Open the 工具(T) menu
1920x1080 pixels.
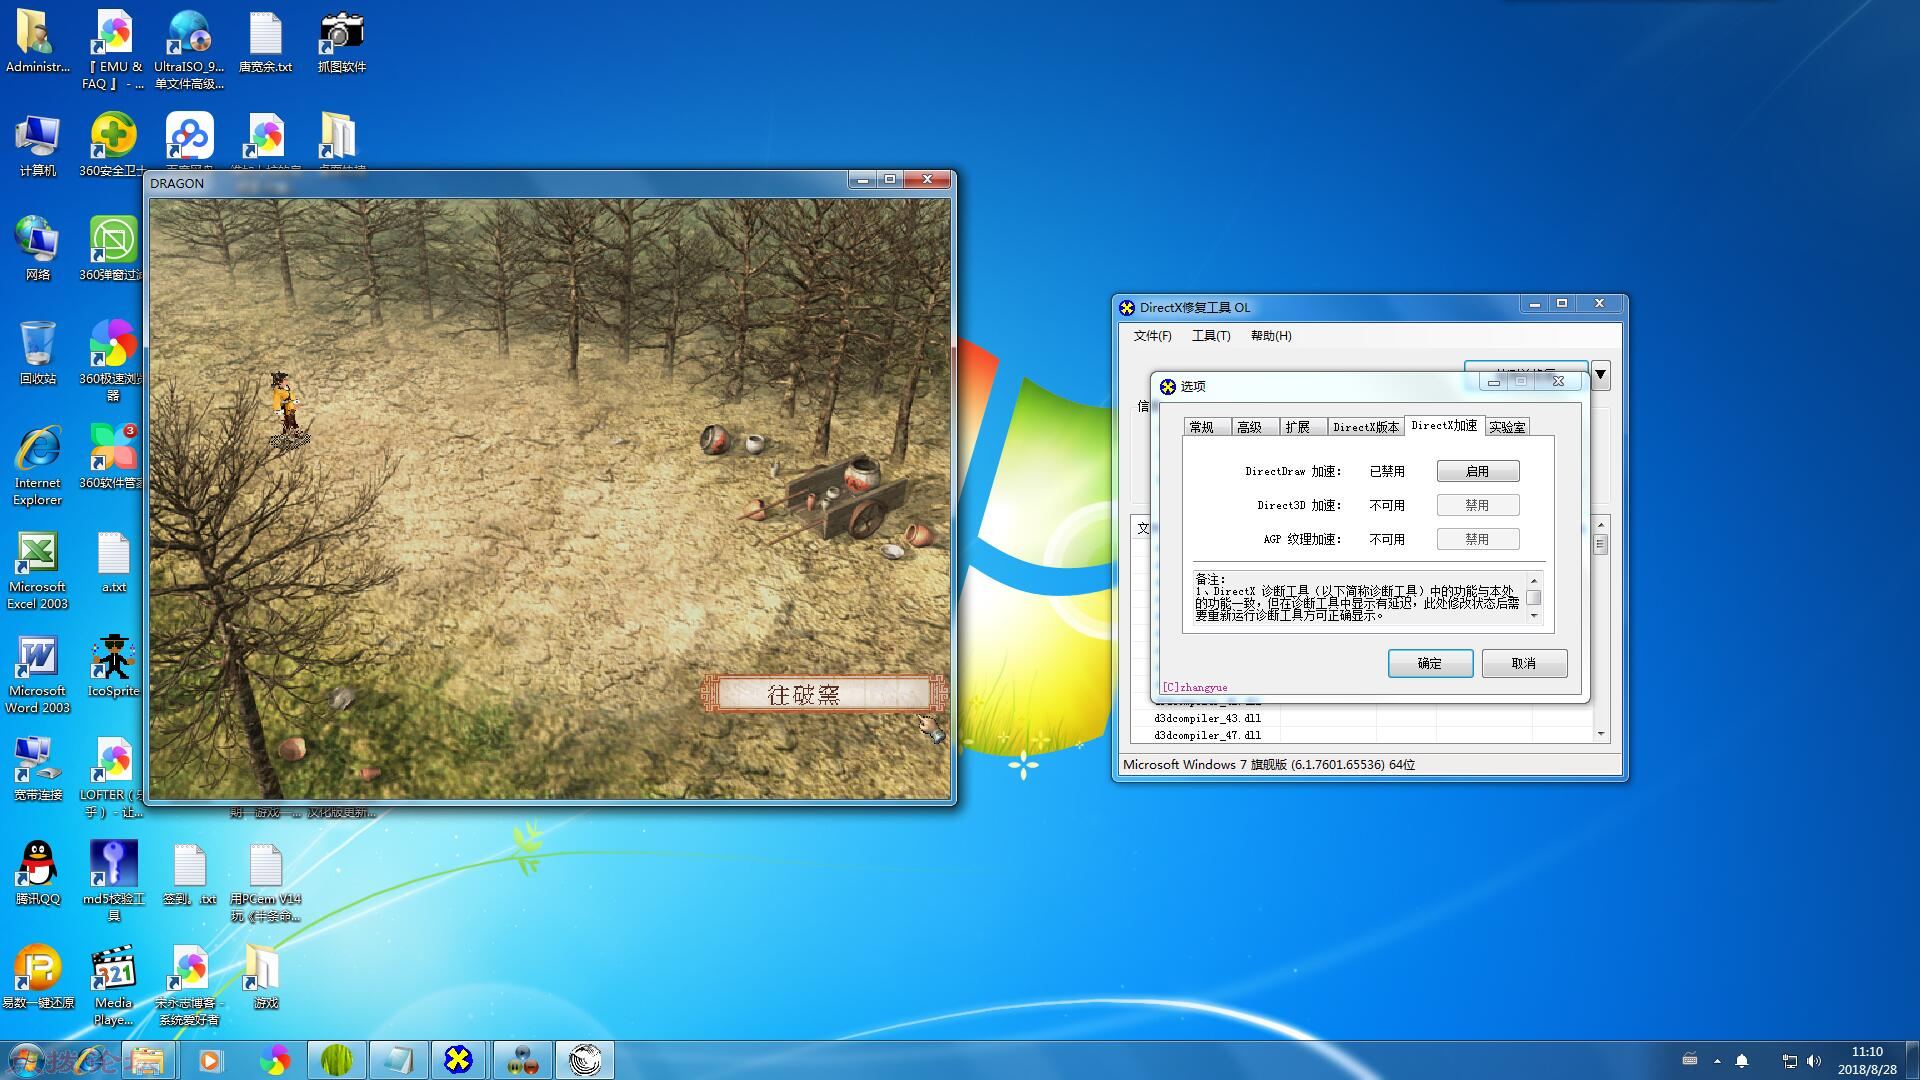click(x=1211, y=336)
